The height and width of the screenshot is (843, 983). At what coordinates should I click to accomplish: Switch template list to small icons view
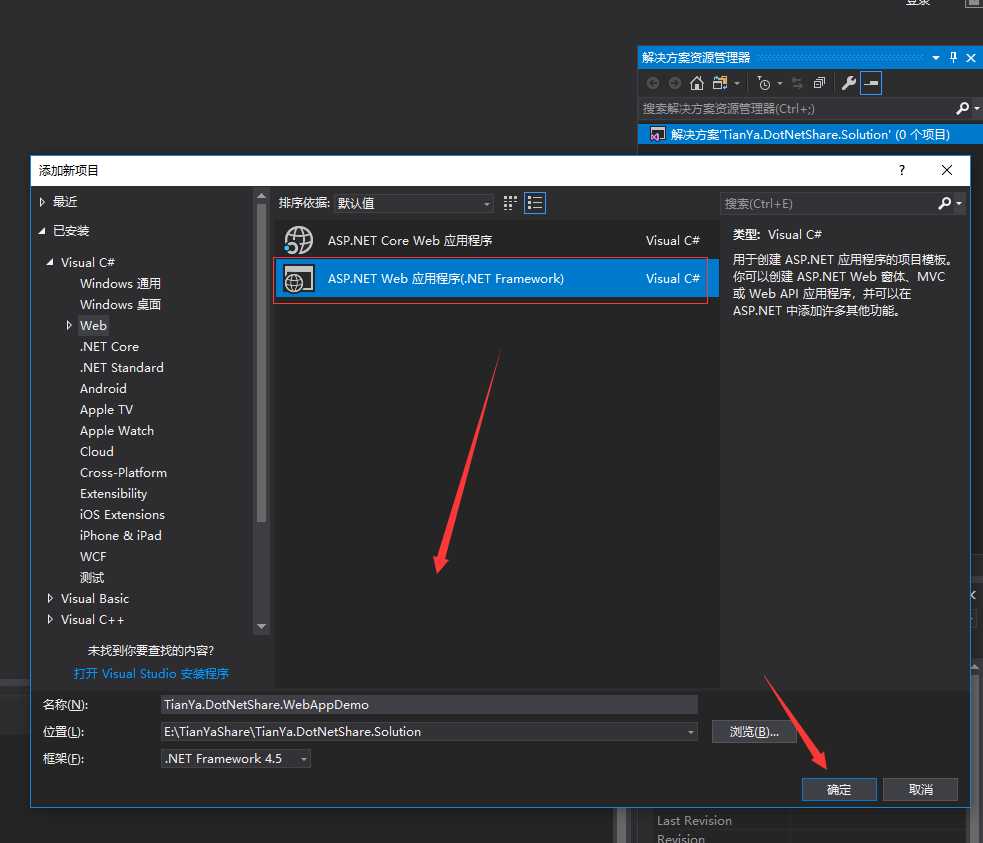click(510, 203)
